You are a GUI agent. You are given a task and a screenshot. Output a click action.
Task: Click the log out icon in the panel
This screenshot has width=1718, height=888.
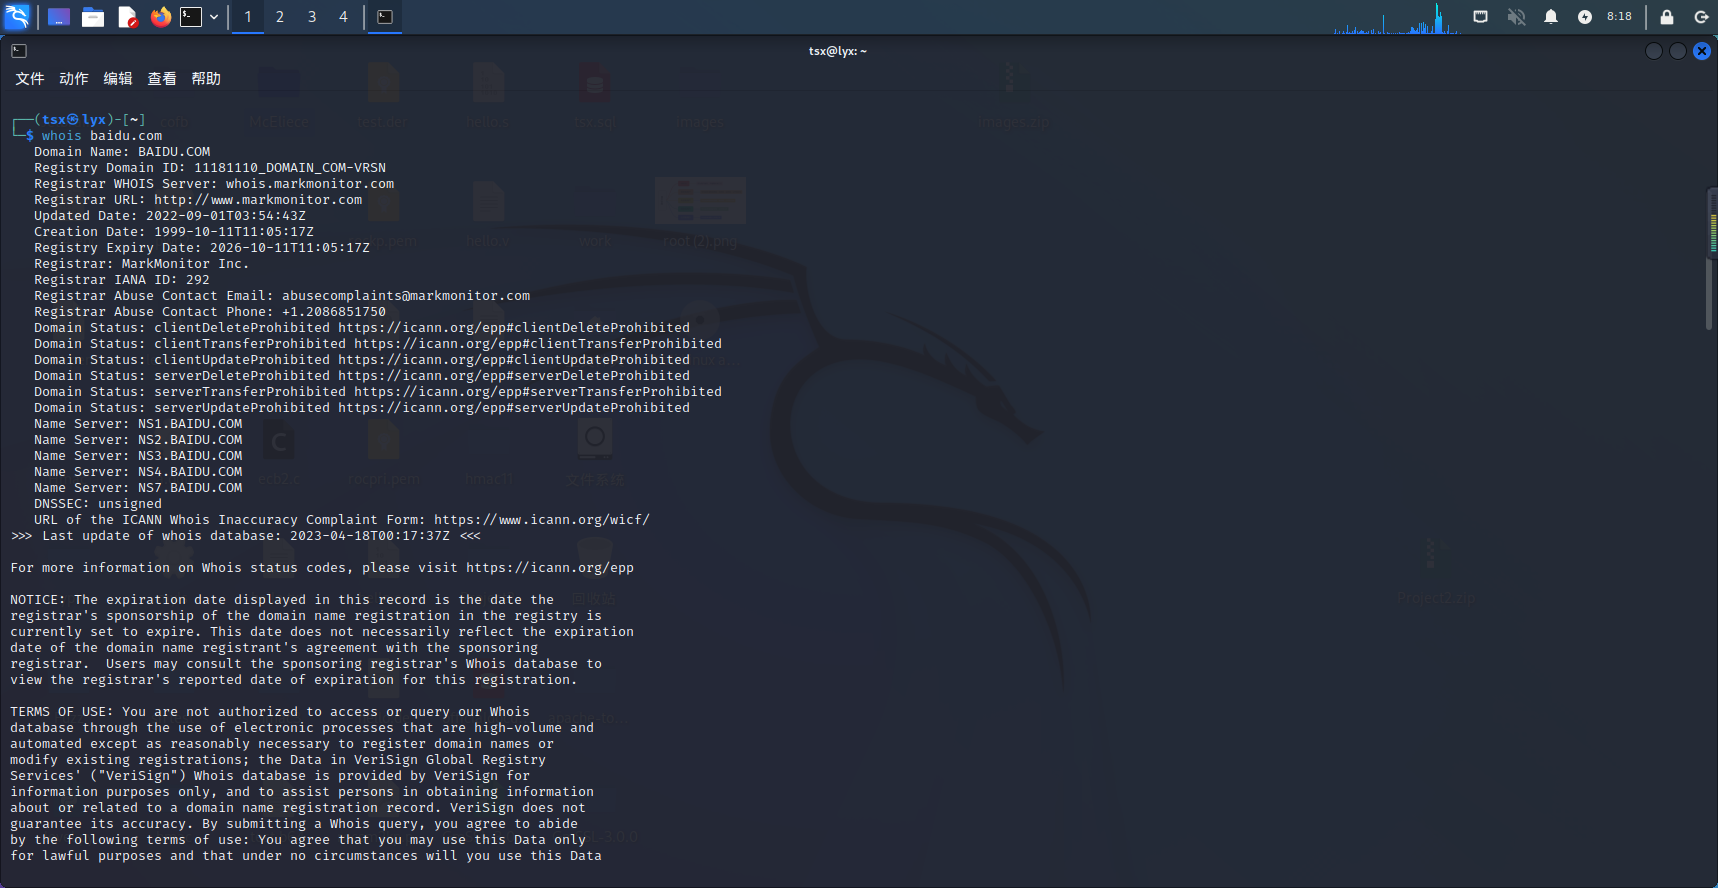coord(1701,17)
